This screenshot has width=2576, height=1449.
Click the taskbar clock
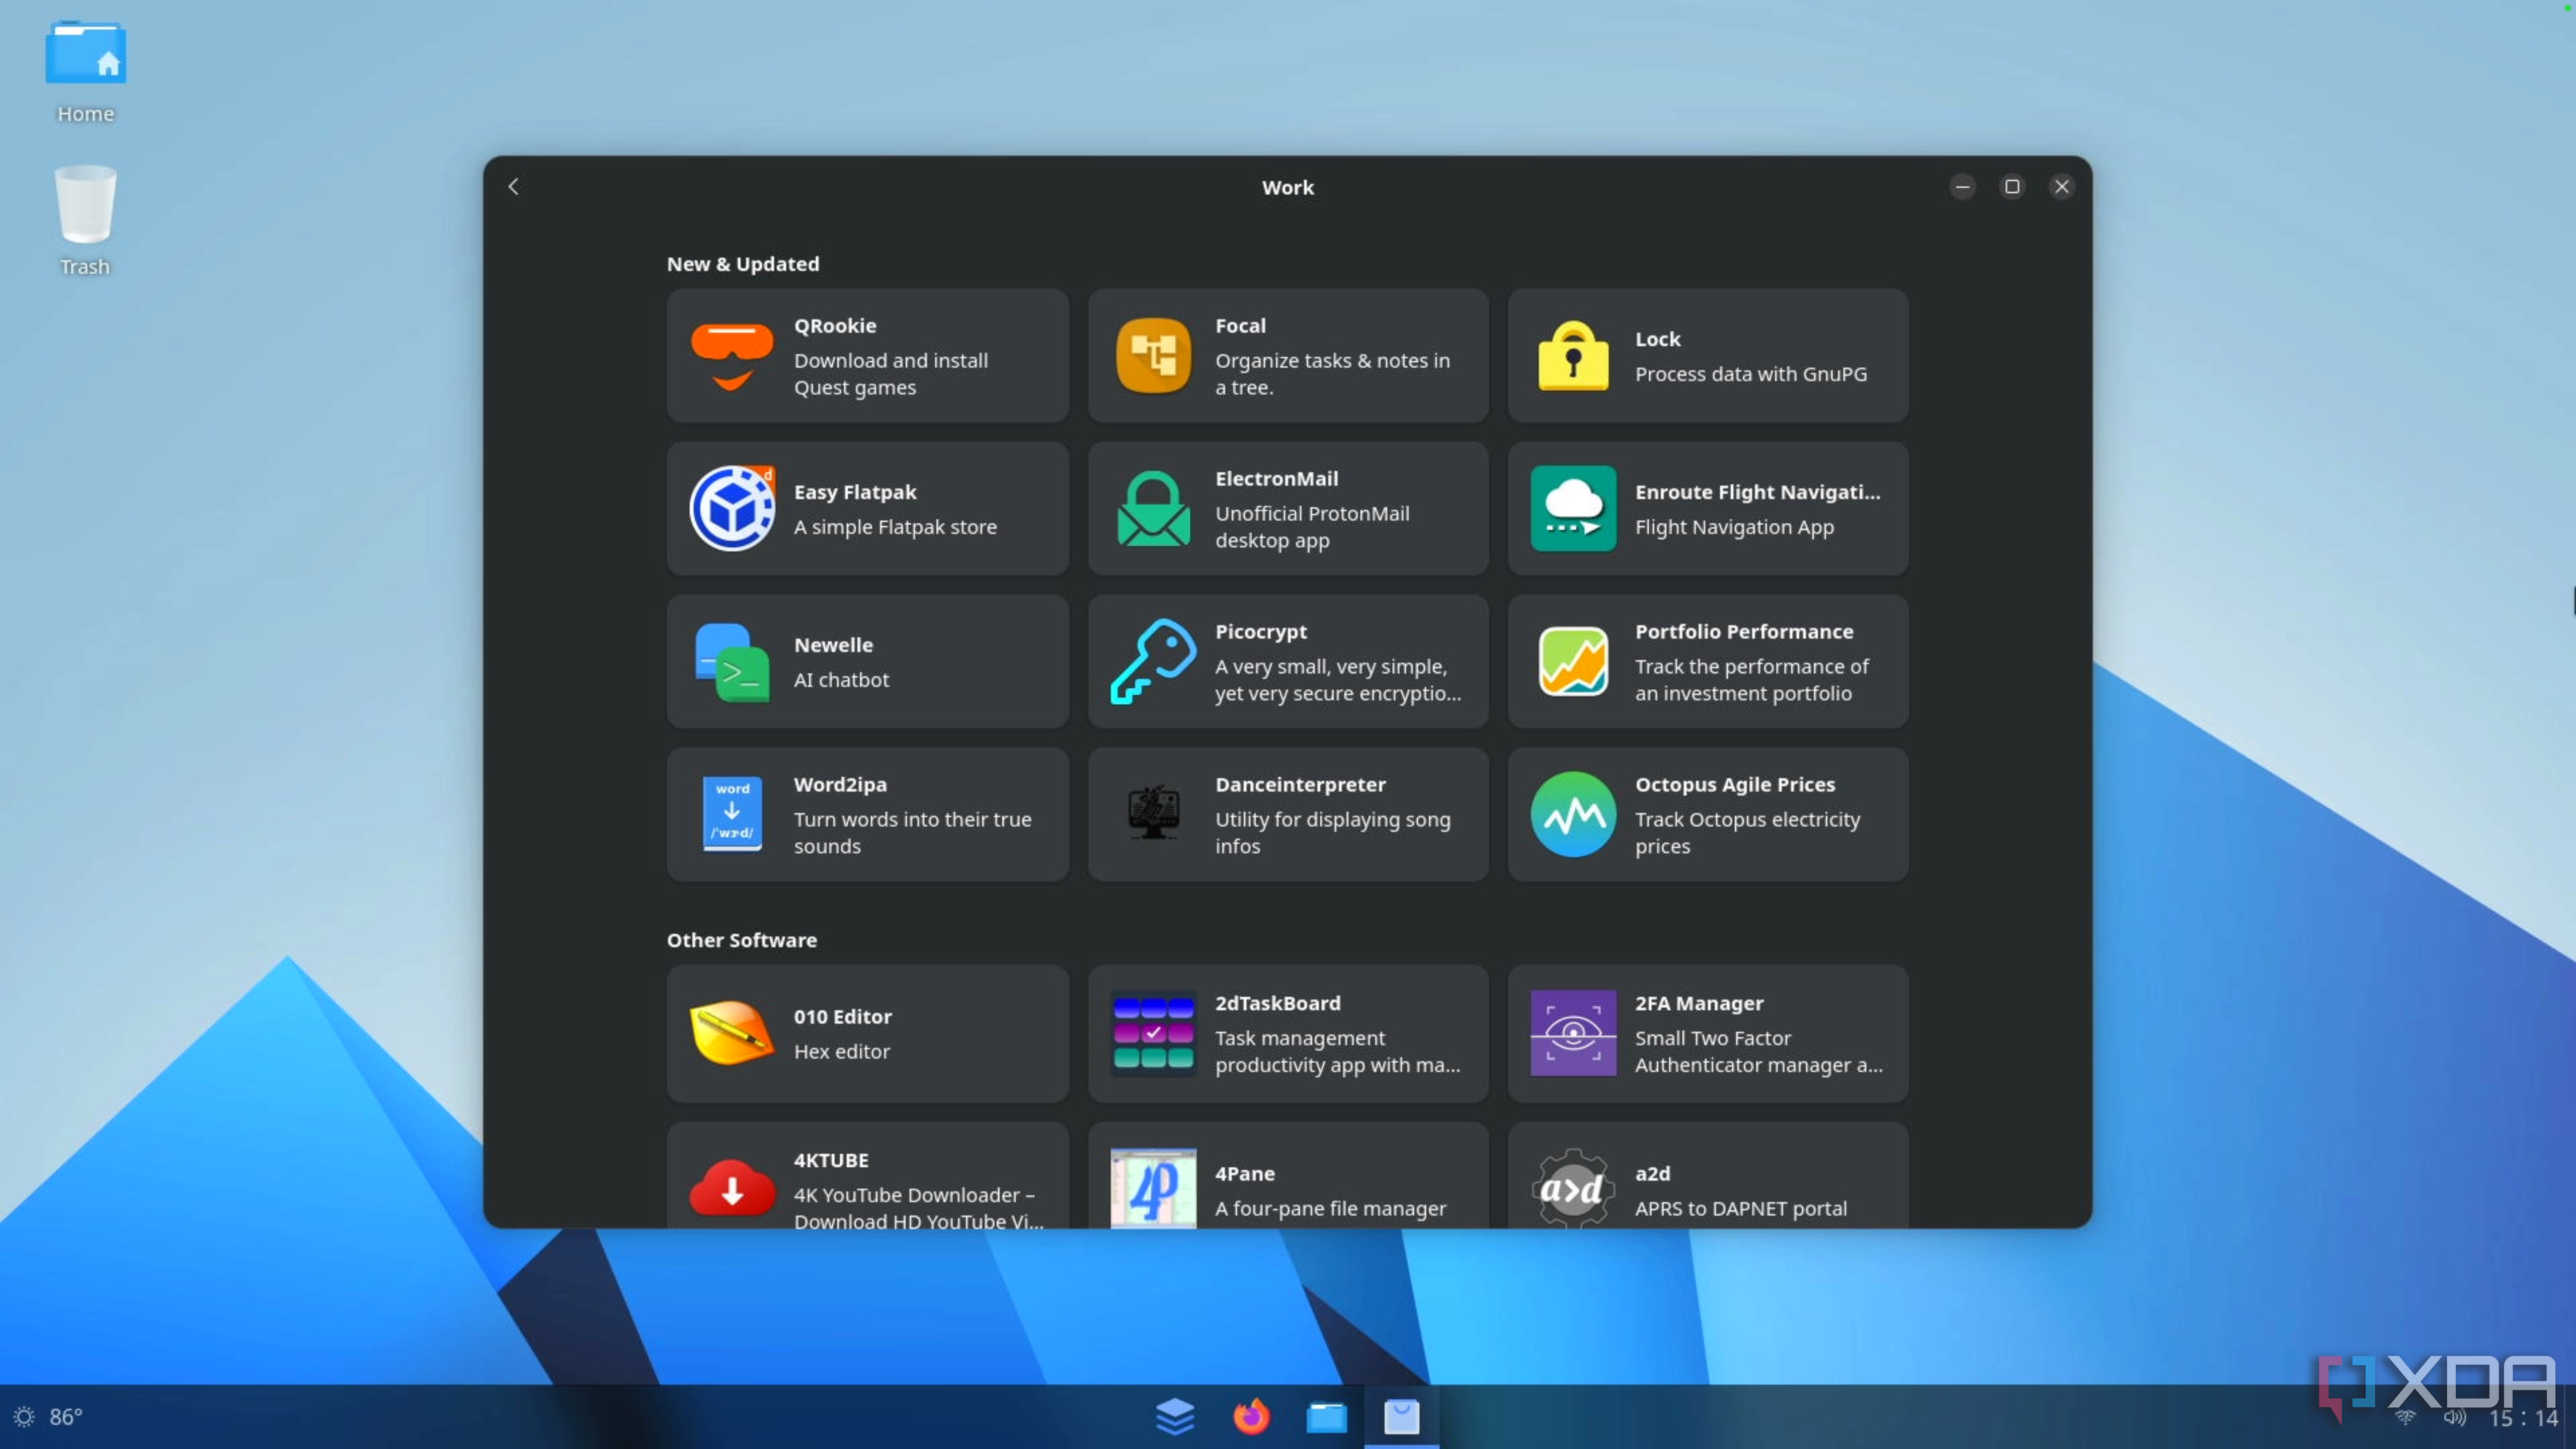point(2522,1418)
